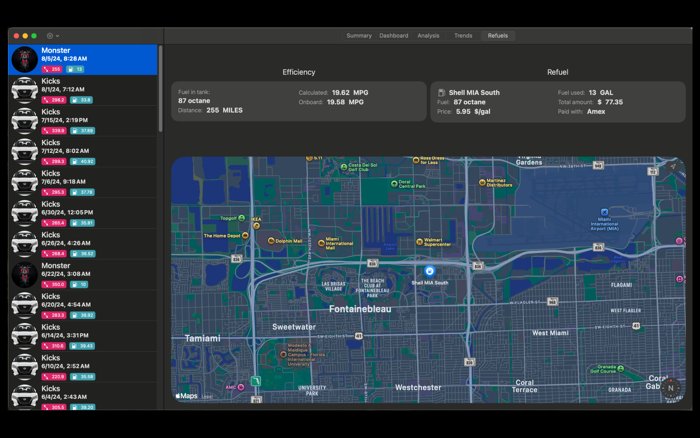The image size is (700, 438).
Task: Click the IKEA map marker
Action: pos(256,226)
